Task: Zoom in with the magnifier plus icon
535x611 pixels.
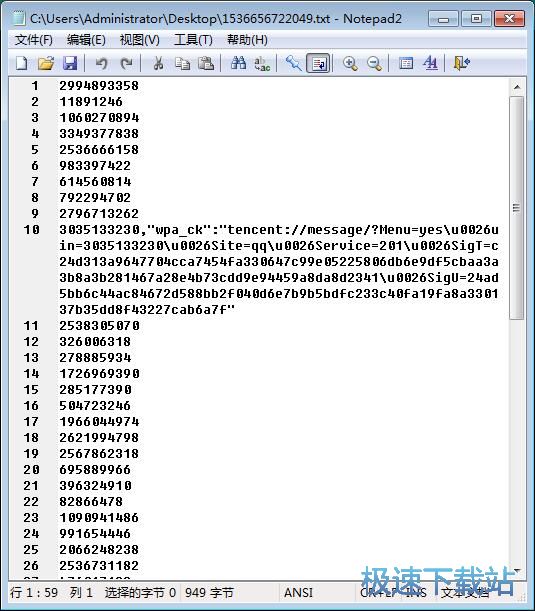Action: tap(350, 63)
